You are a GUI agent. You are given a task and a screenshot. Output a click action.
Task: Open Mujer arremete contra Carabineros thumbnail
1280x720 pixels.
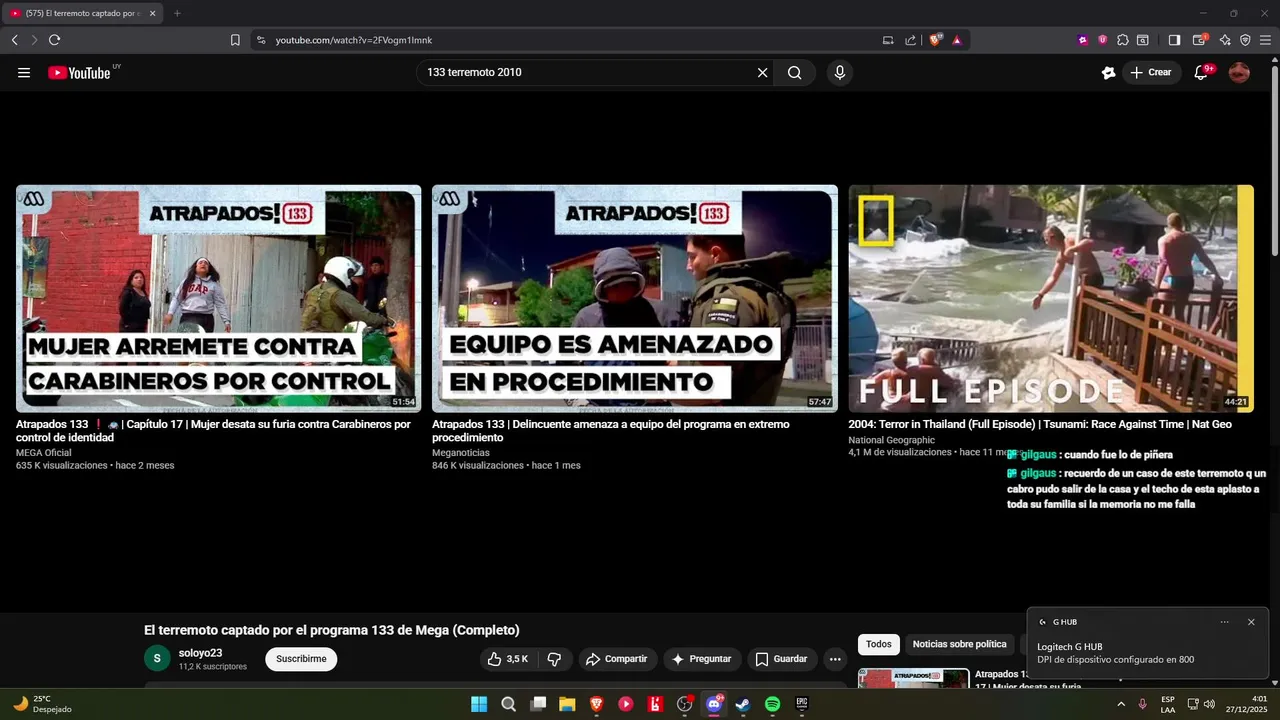tap(218, 298)
